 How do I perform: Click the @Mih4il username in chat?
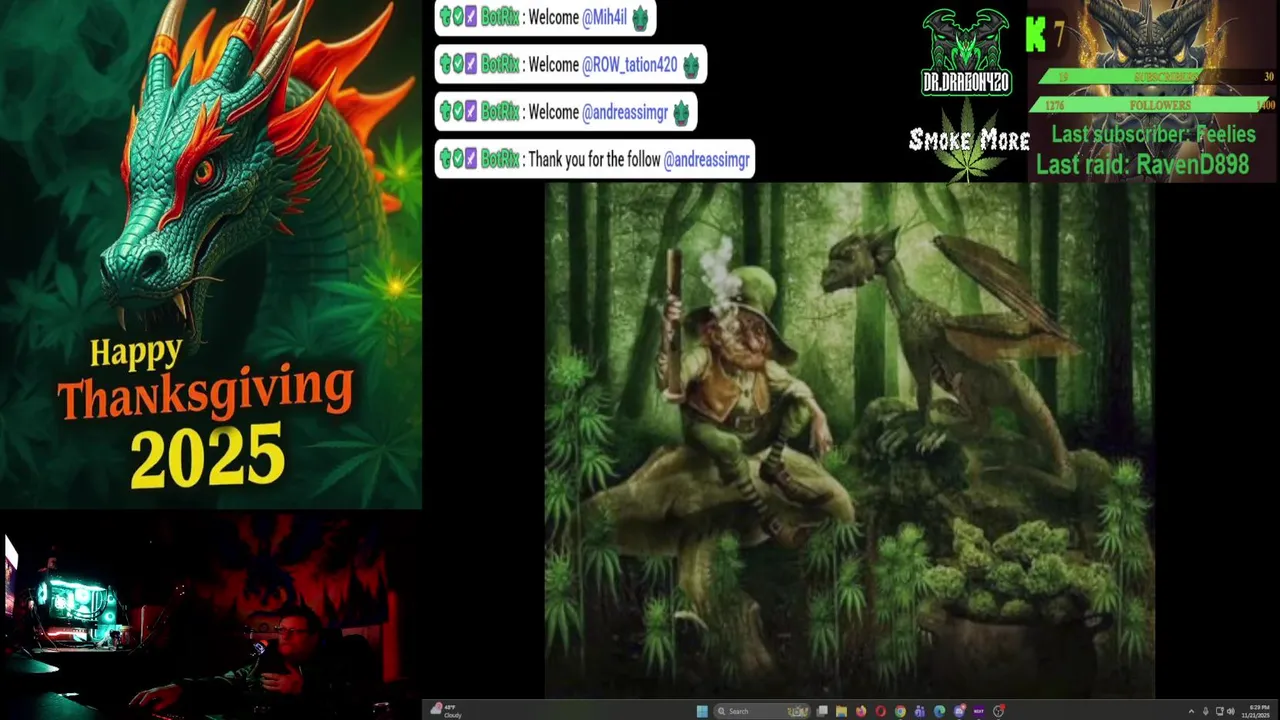pos(604,18)
